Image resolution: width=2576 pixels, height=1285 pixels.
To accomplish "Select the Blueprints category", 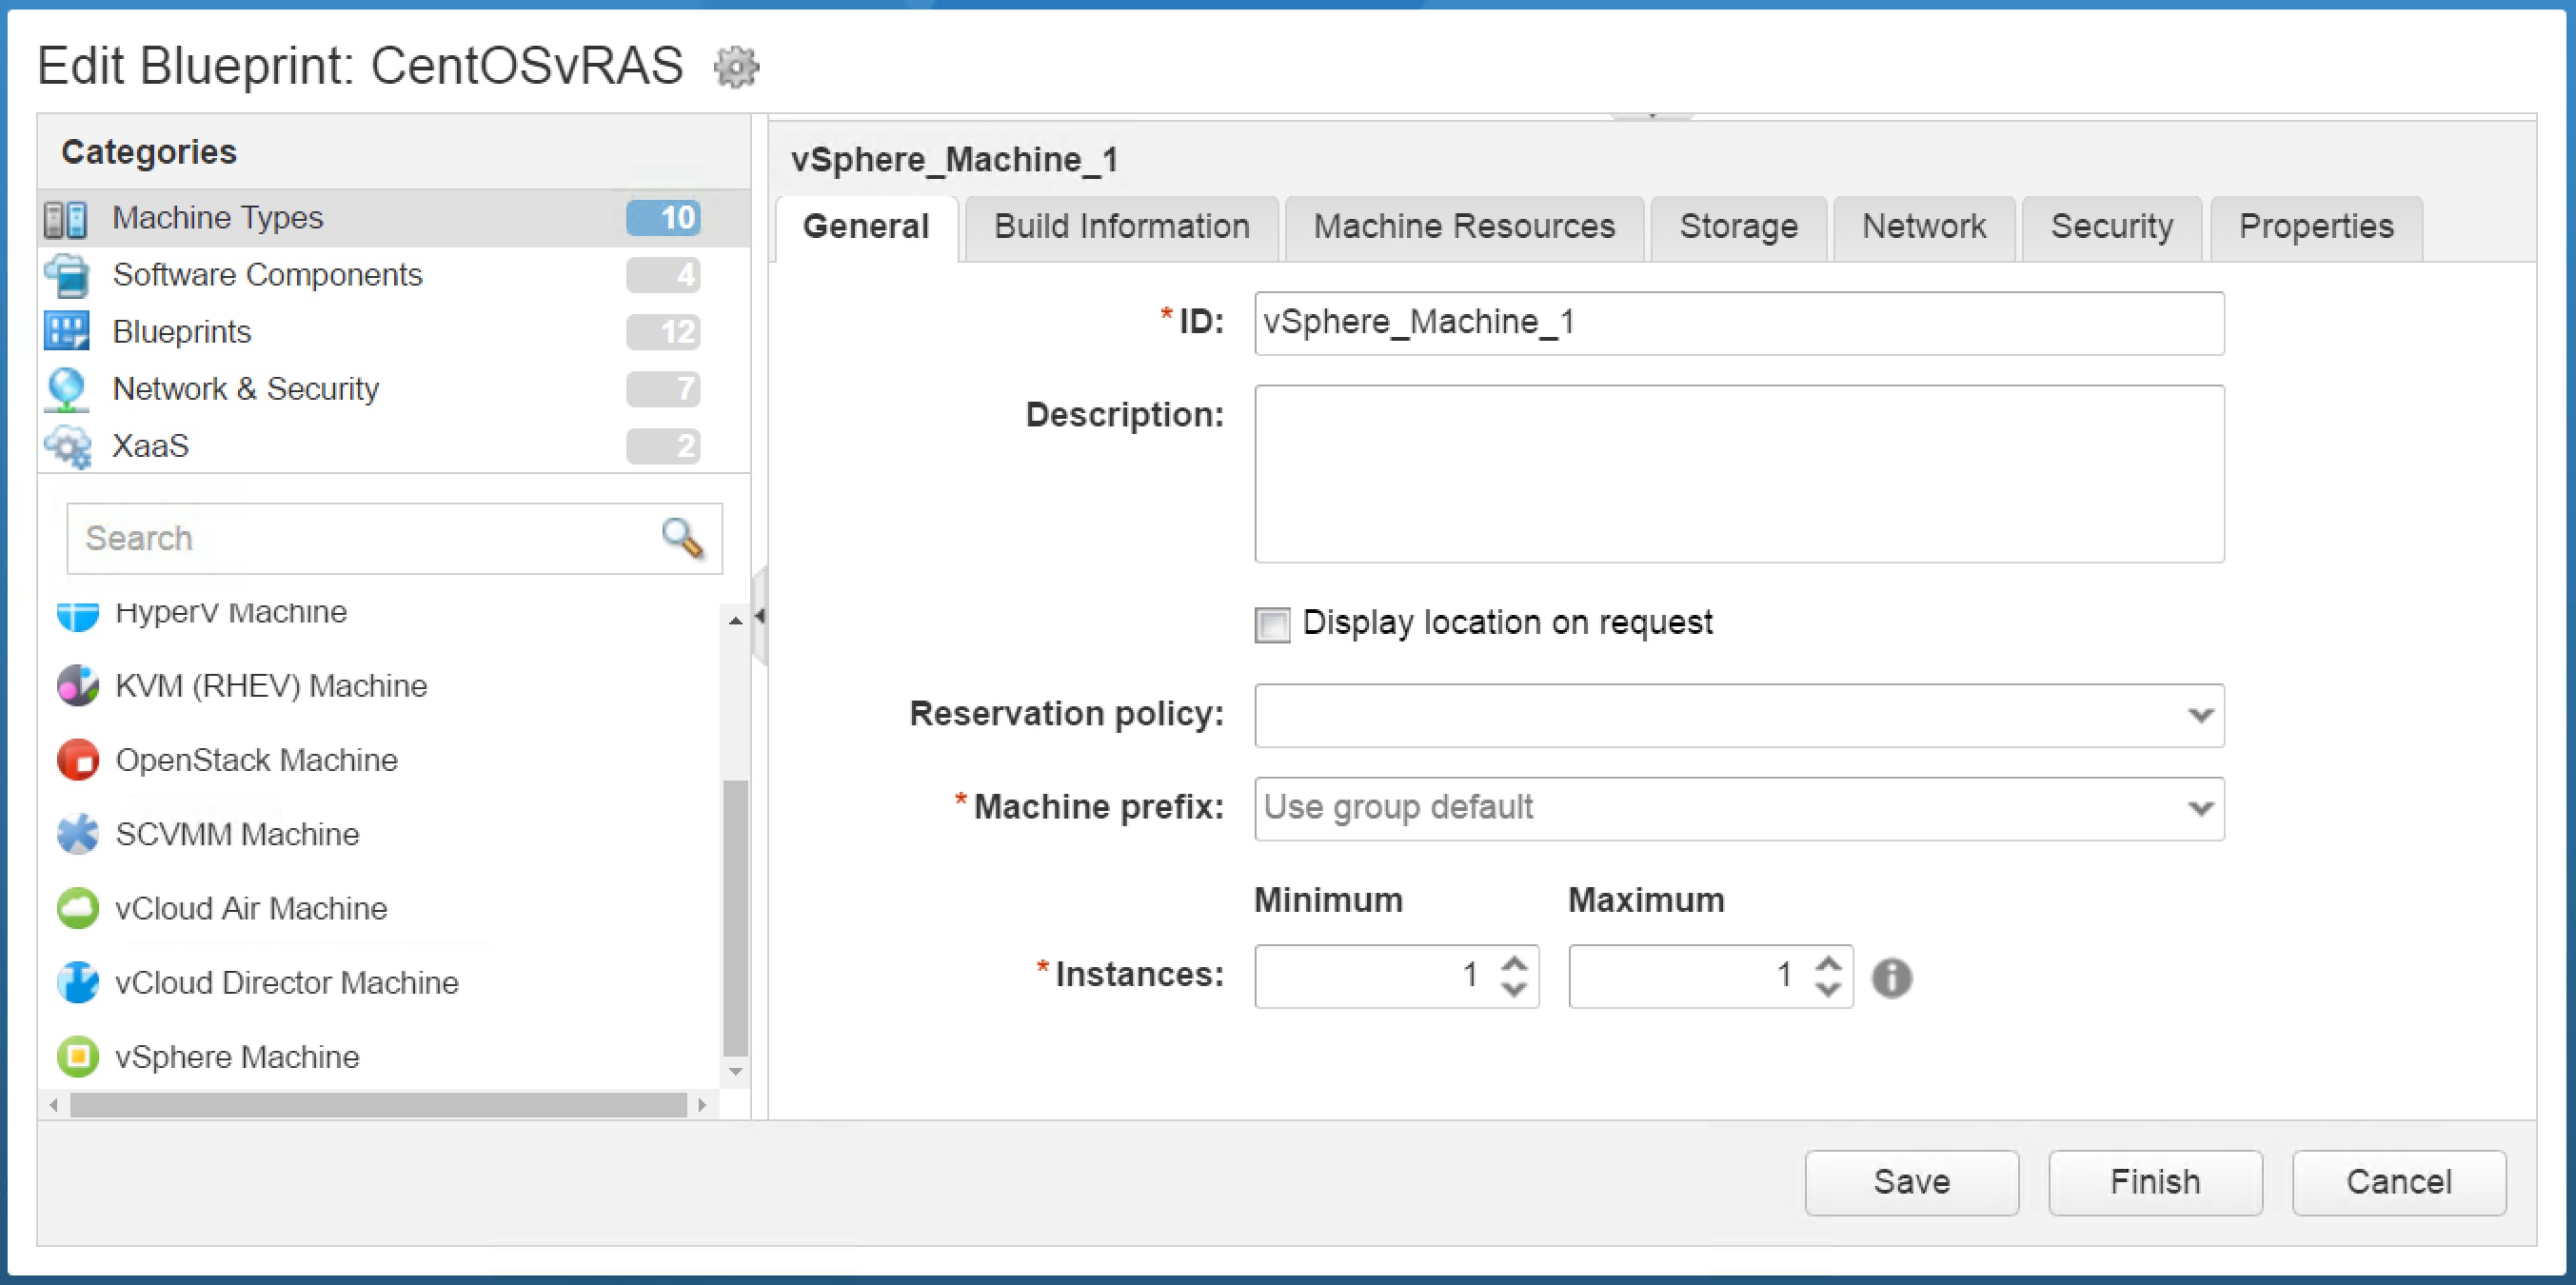I will tap(394, 332).
